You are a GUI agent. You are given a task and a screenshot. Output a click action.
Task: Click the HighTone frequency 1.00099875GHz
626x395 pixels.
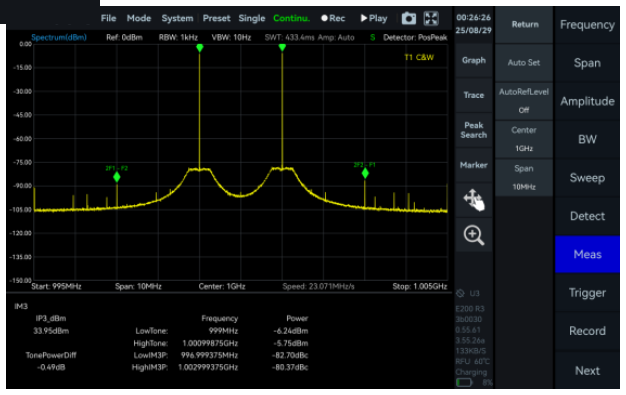(x=210, y=343)
